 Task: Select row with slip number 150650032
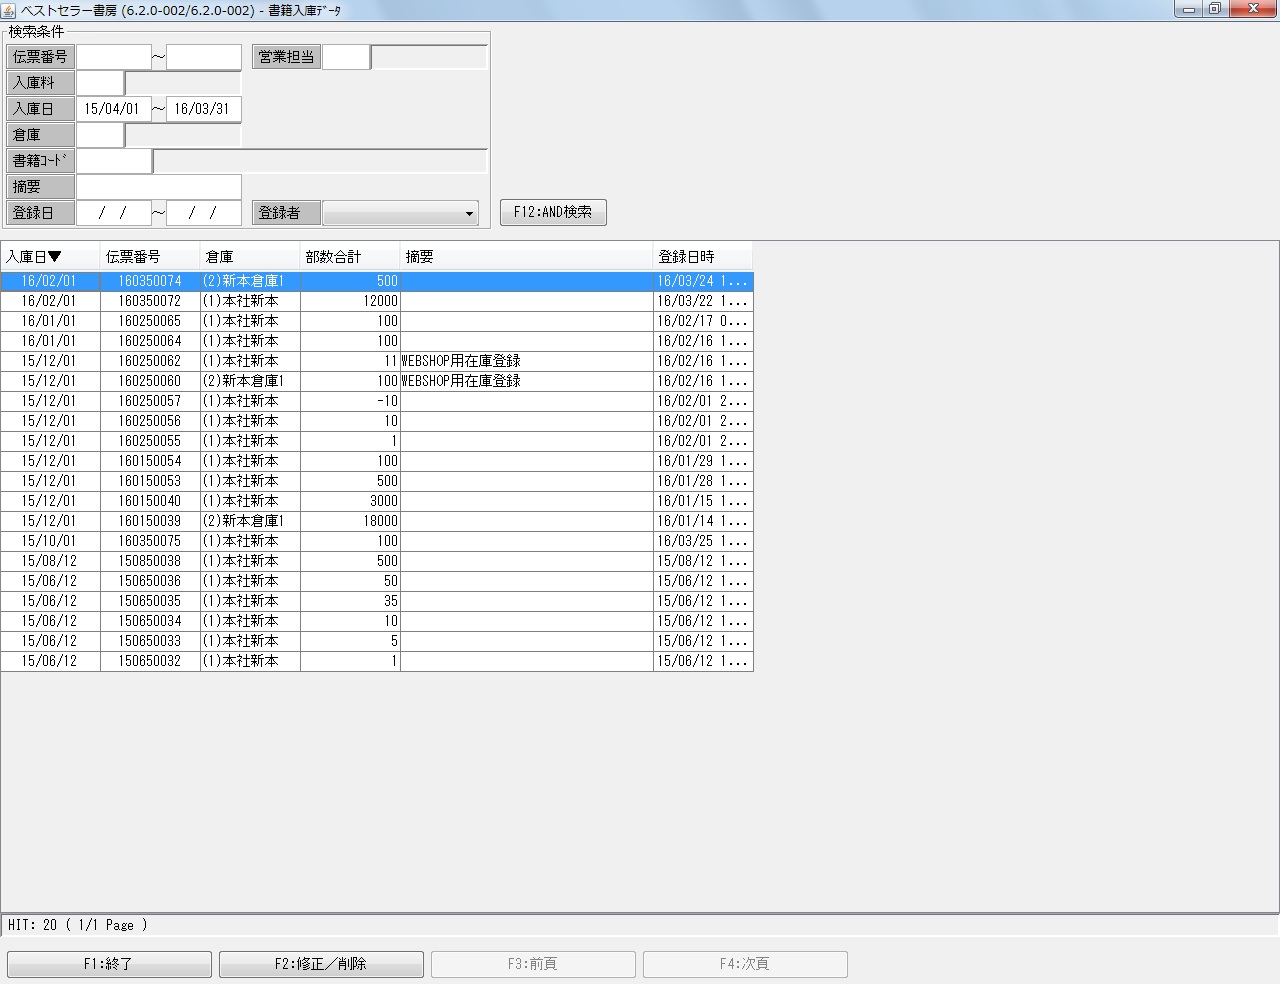click(x=150, y=661)
